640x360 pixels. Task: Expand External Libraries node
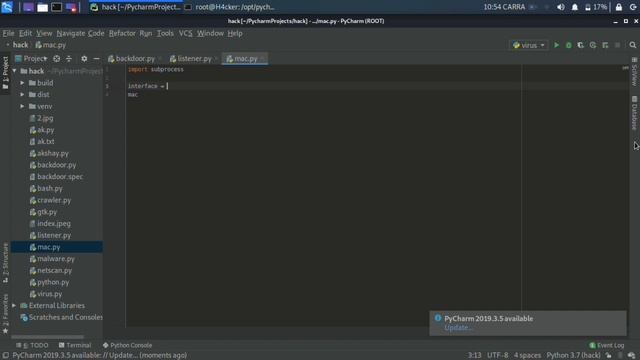tap(14, 306)
